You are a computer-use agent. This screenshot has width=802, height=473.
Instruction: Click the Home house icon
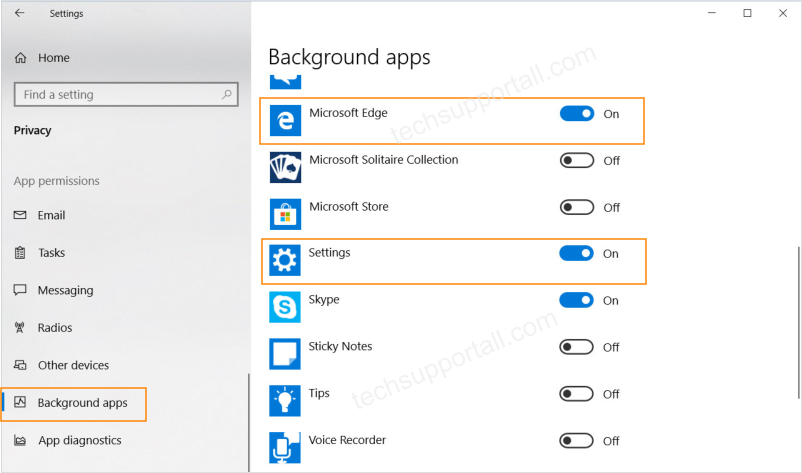[x=20, y=58]
